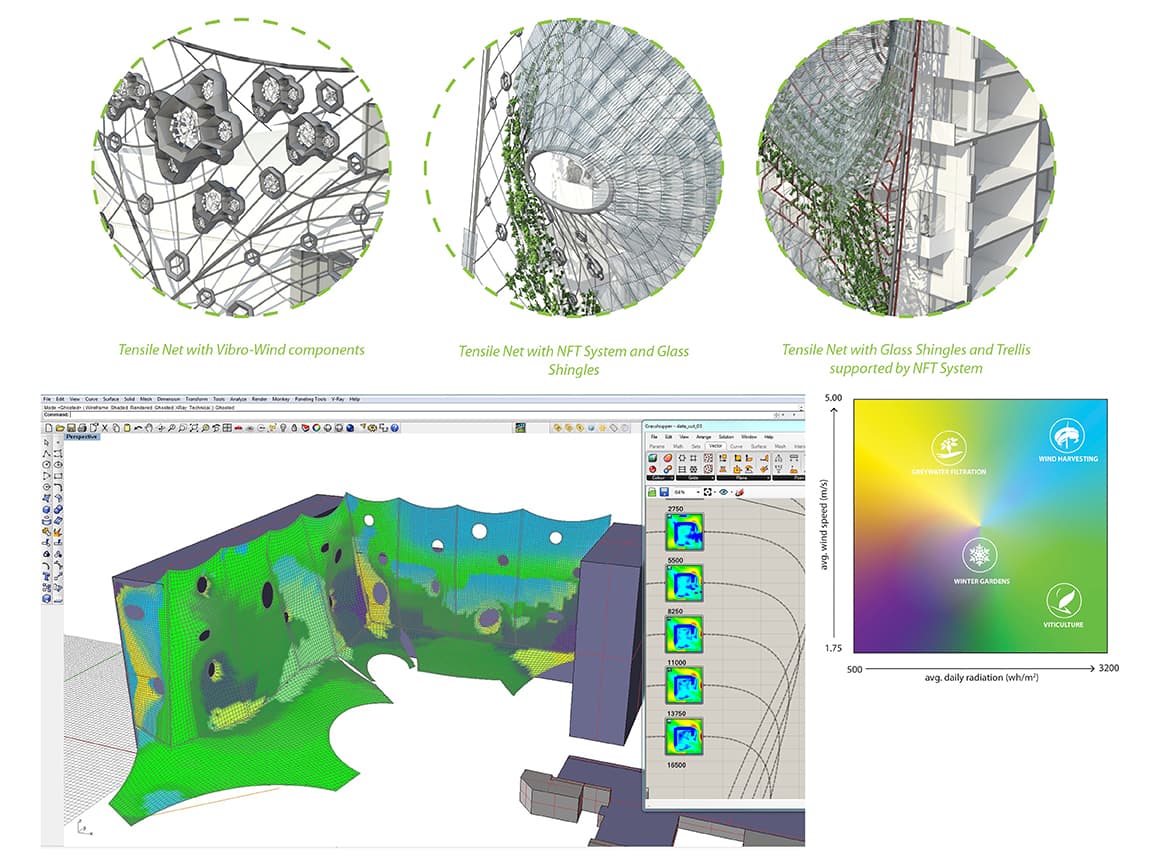Open the Grasshopper Solution menu
Image resolution: width=1152 pixels, height=864 pixels.
coord(726,437)
